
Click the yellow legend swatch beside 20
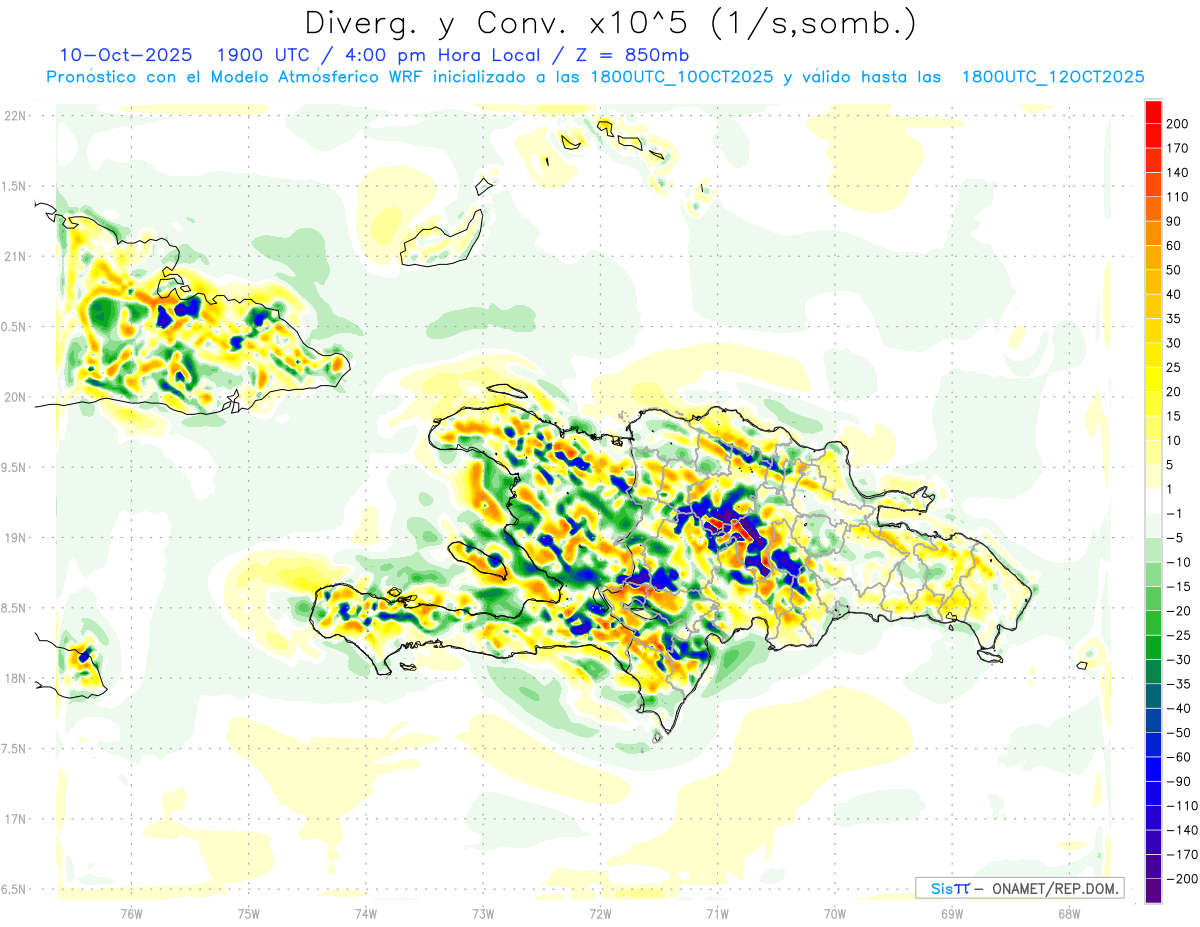tap(1153, 379)
